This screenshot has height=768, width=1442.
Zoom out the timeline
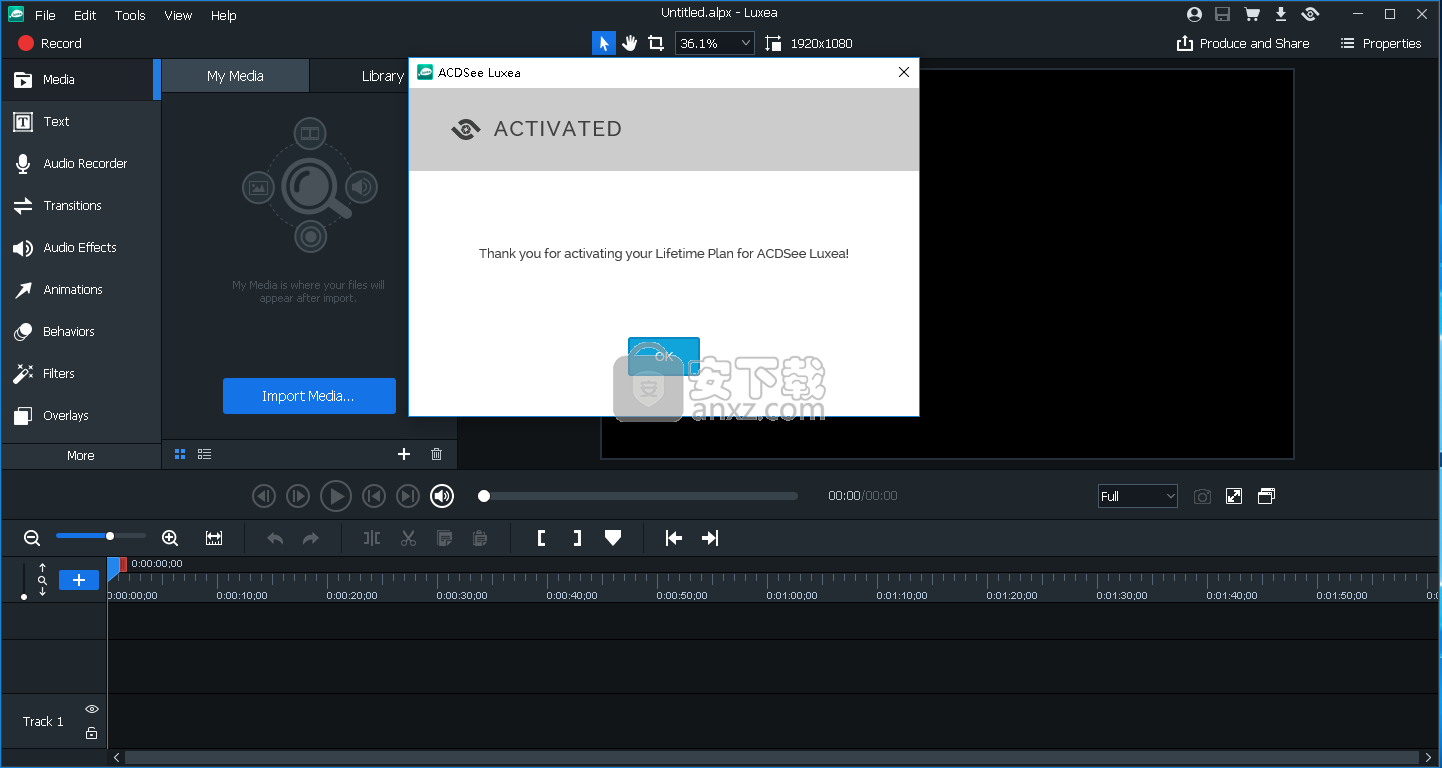(32, 538)
